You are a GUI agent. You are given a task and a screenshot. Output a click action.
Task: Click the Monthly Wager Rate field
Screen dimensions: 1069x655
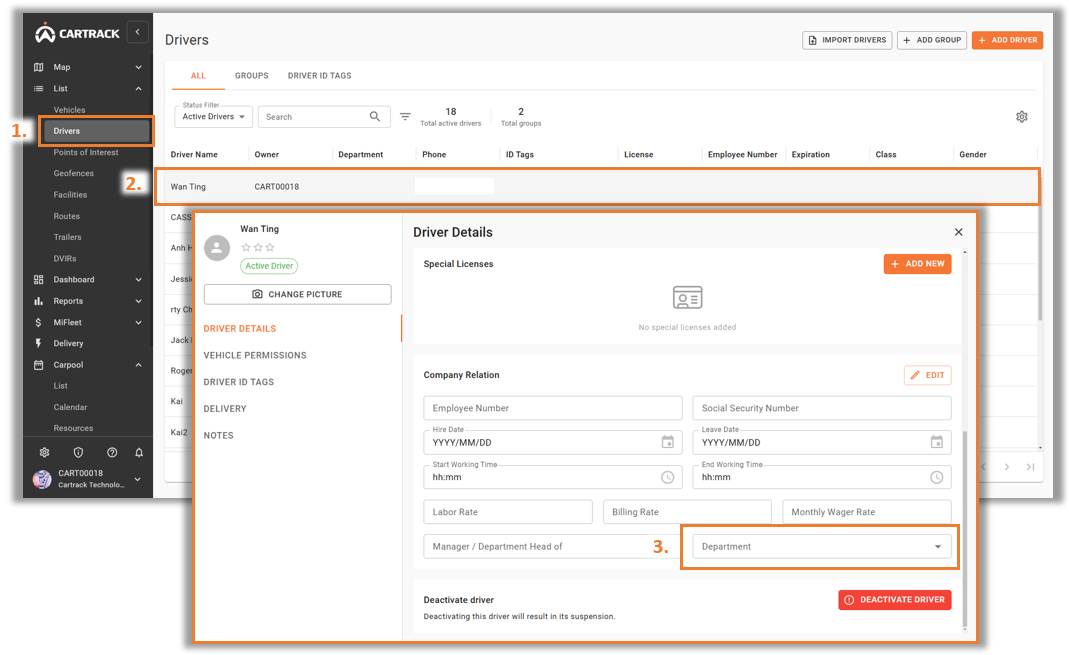point(867,512)
